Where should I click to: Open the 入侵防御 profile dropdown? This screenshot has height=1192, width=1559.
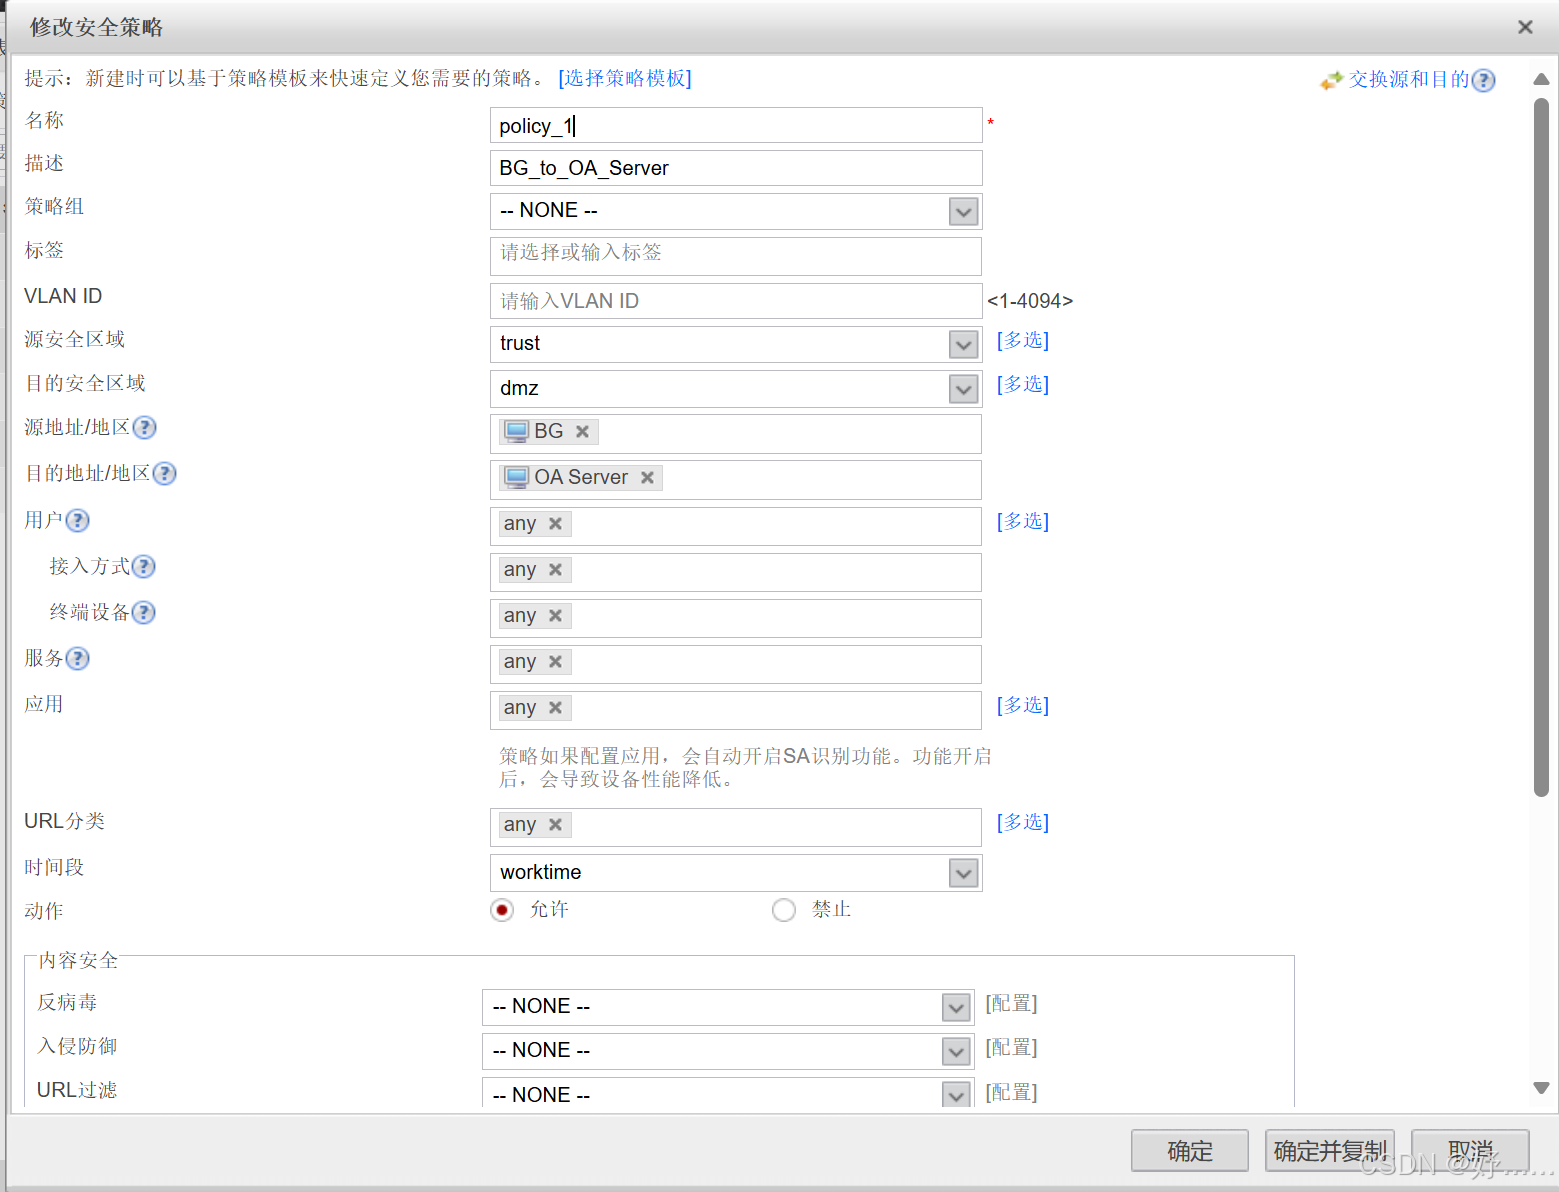coord(956,1051)
